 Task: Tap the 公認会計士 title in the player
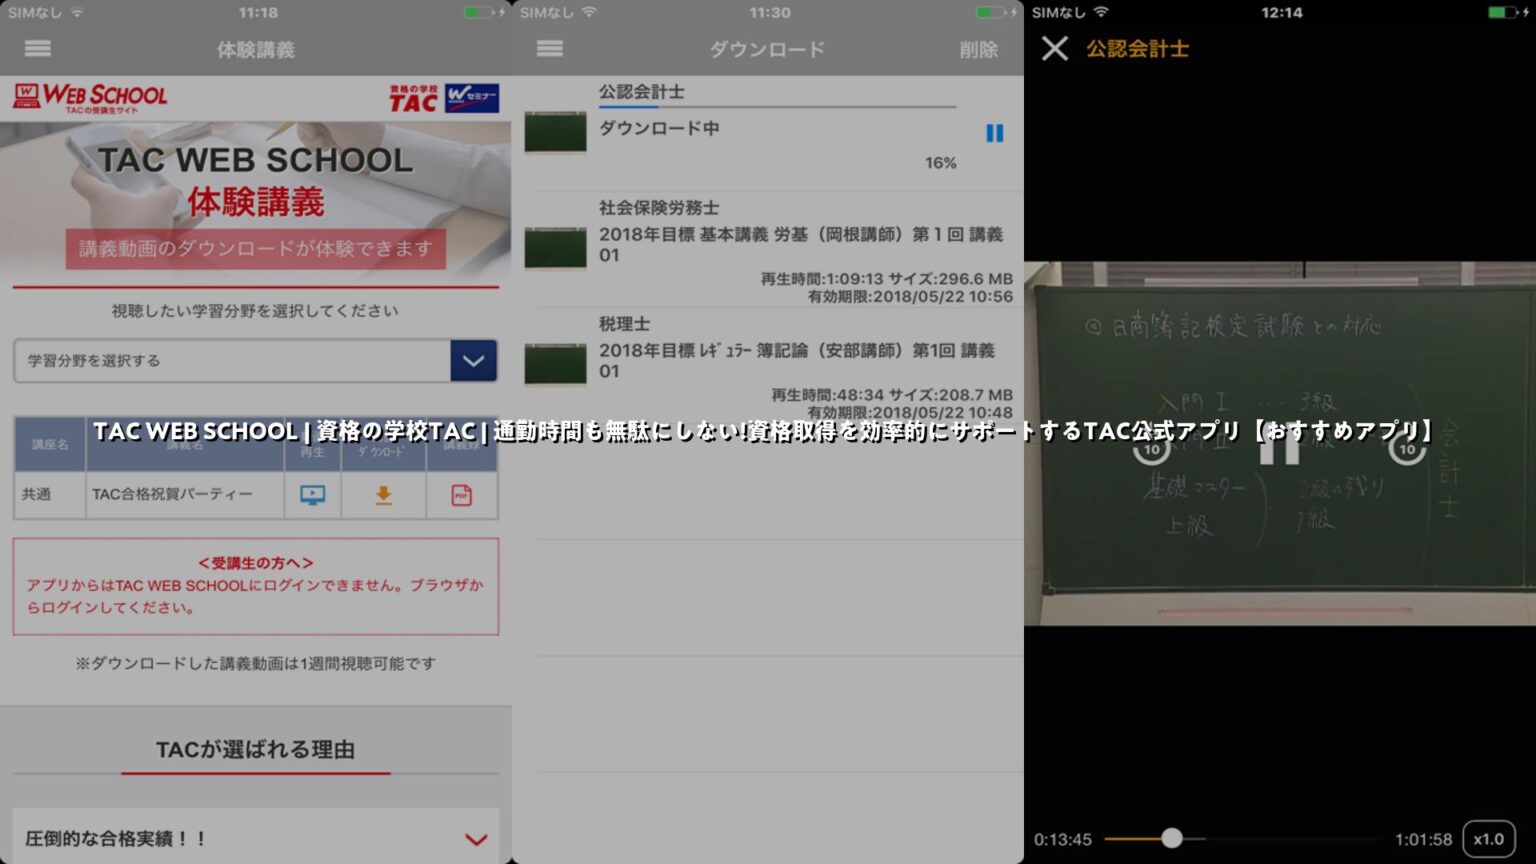[1135, 49]
